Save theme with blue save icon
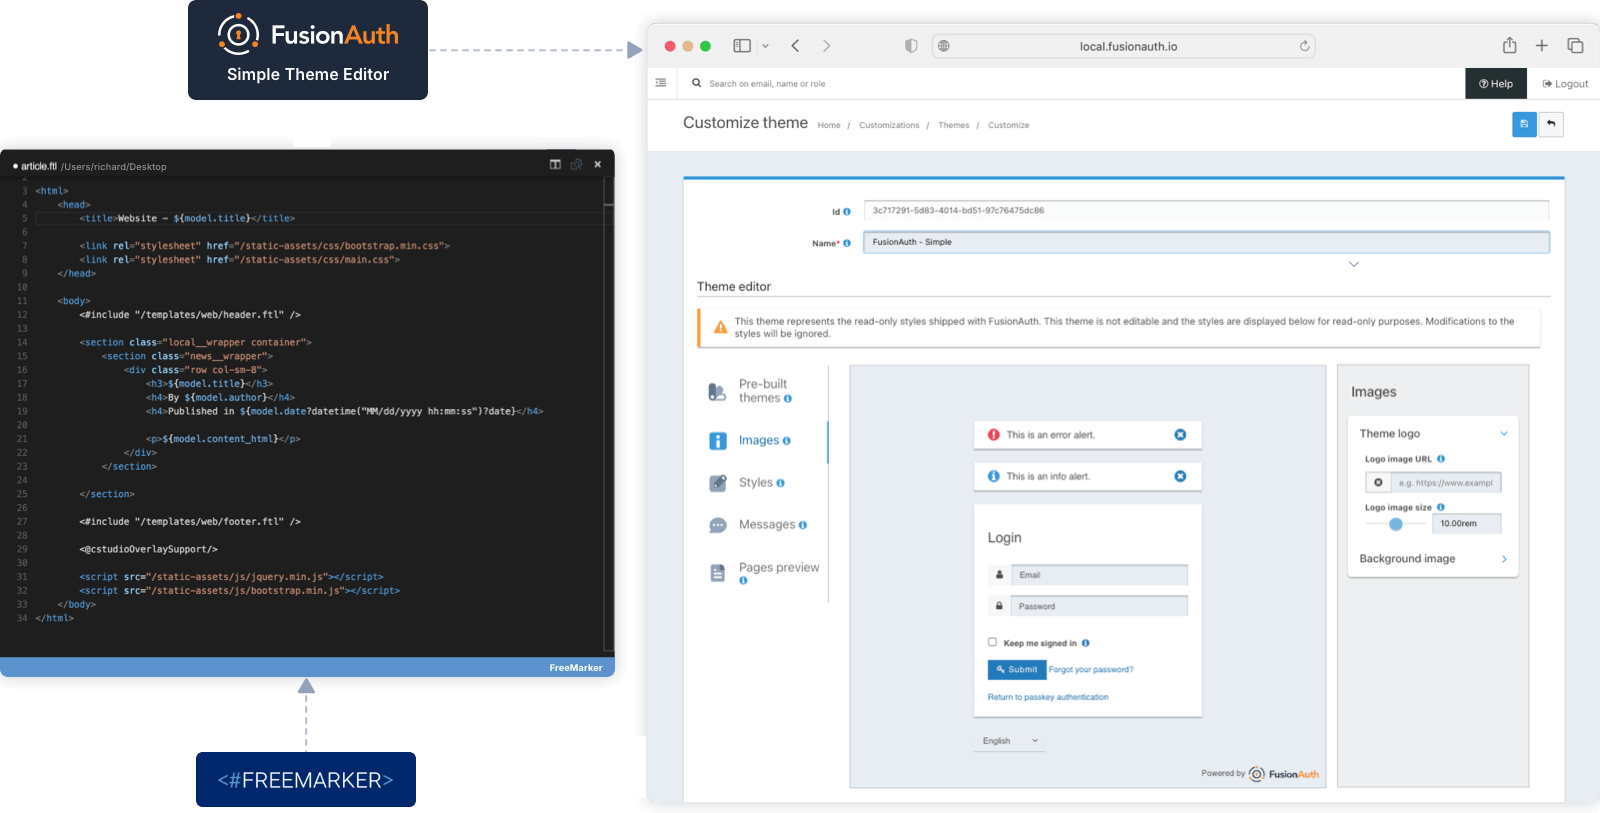The image size is (1600, 813). pyautogui.click(x=1524, y=124)
